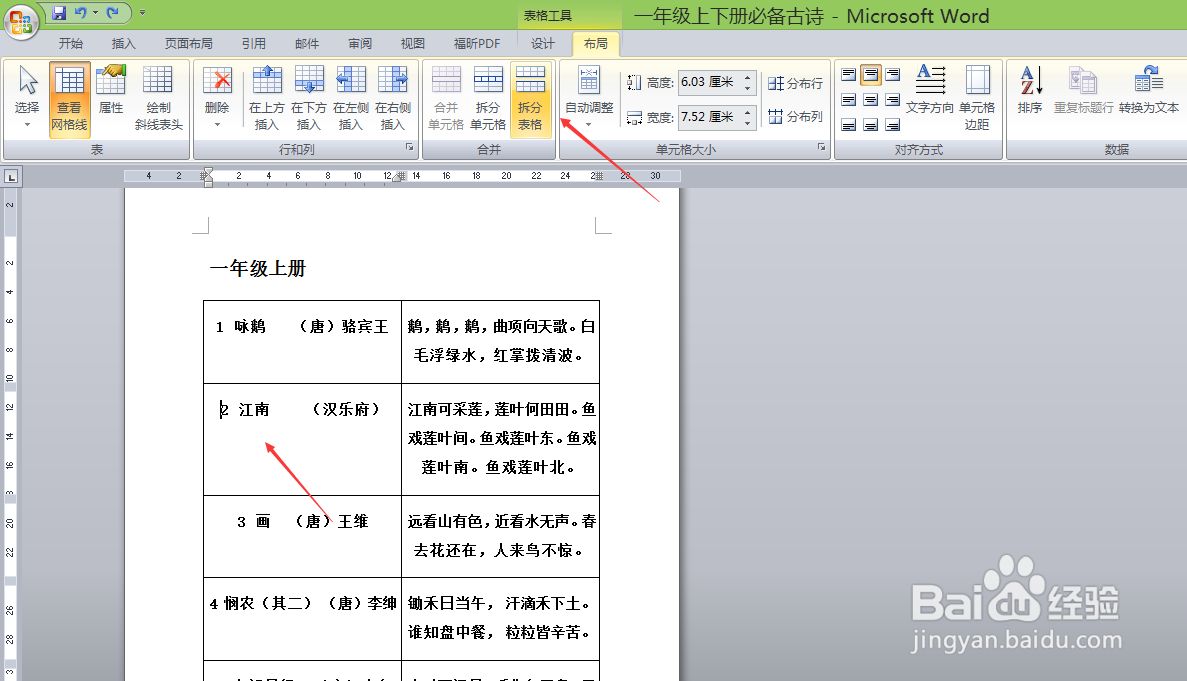1187x681 pixels.
Task: Open the 引用 tab
Action: pyautogui.click(x=254, y=44)
